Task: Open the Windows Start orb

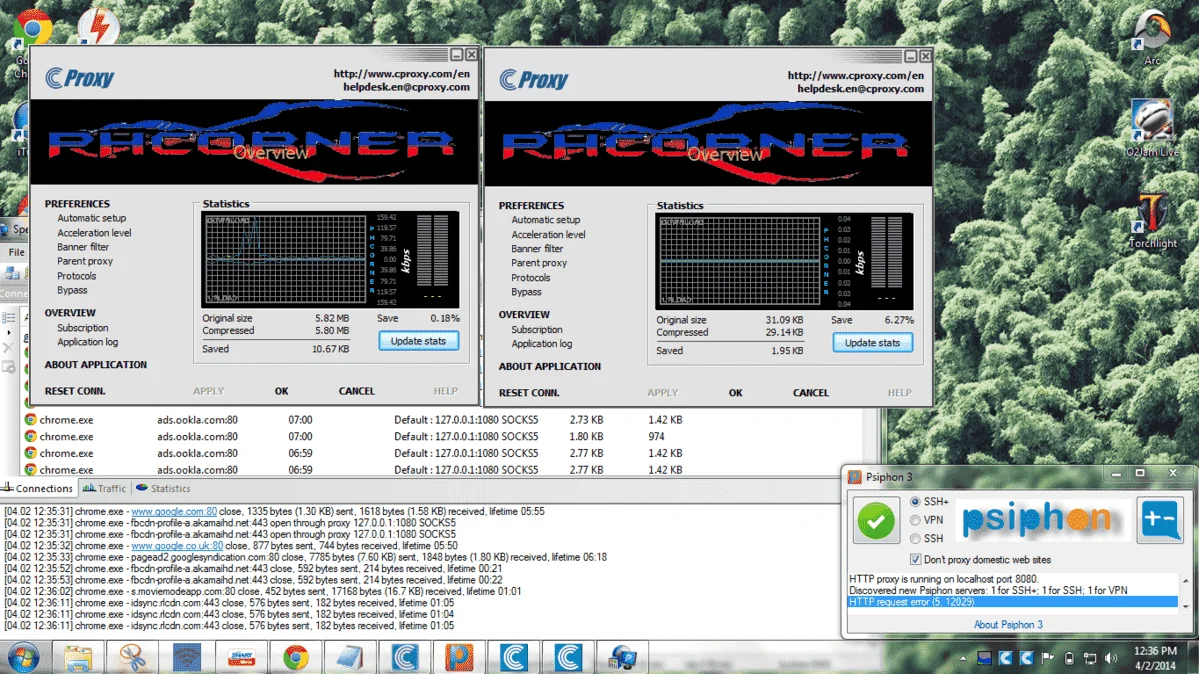Action: (x=24, y=658)
